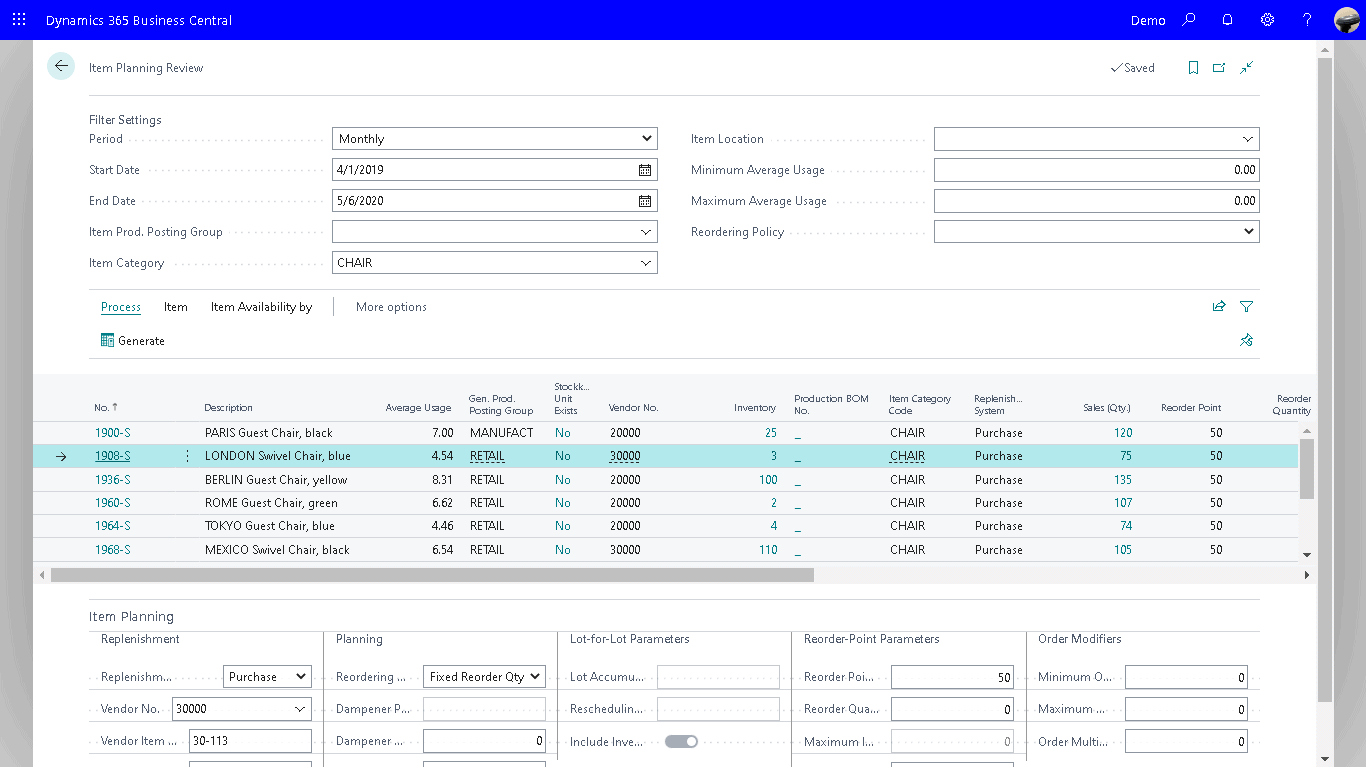Open item 1936-S link
This screenshot has height=767, width=1366.
113,480
